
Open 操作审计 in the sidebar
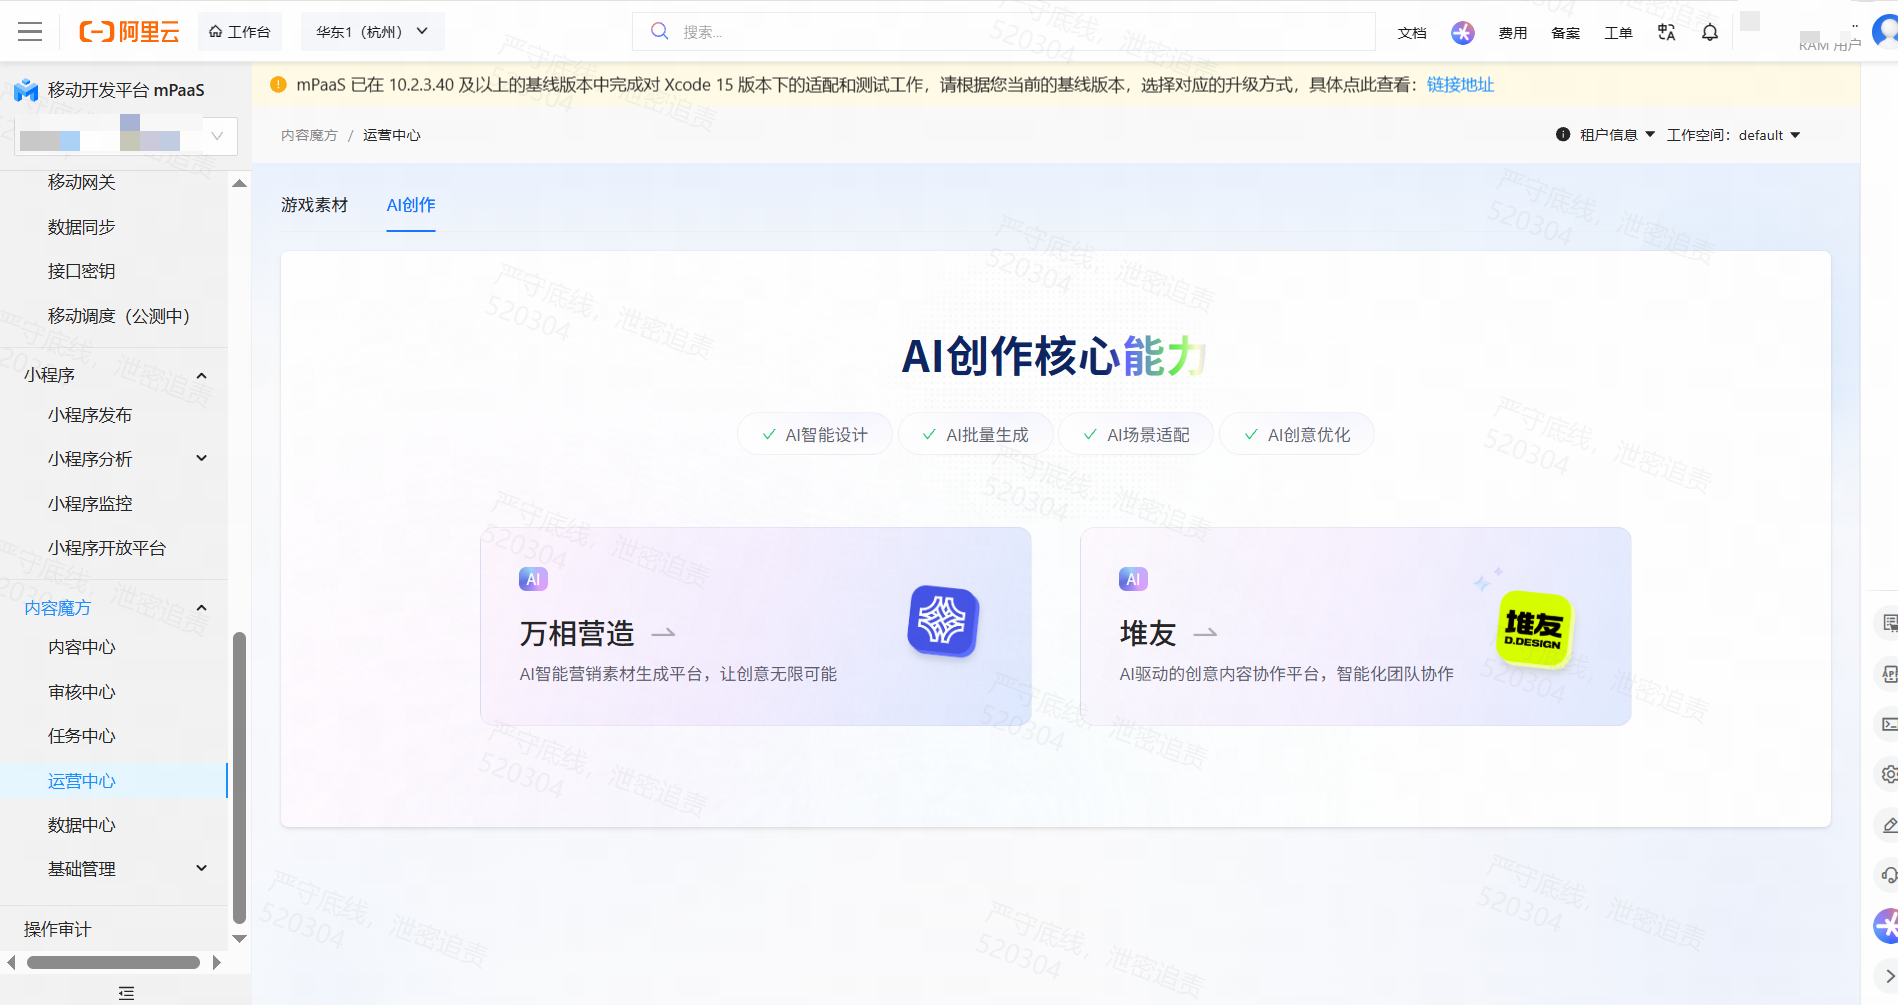[x=57, y=929]
